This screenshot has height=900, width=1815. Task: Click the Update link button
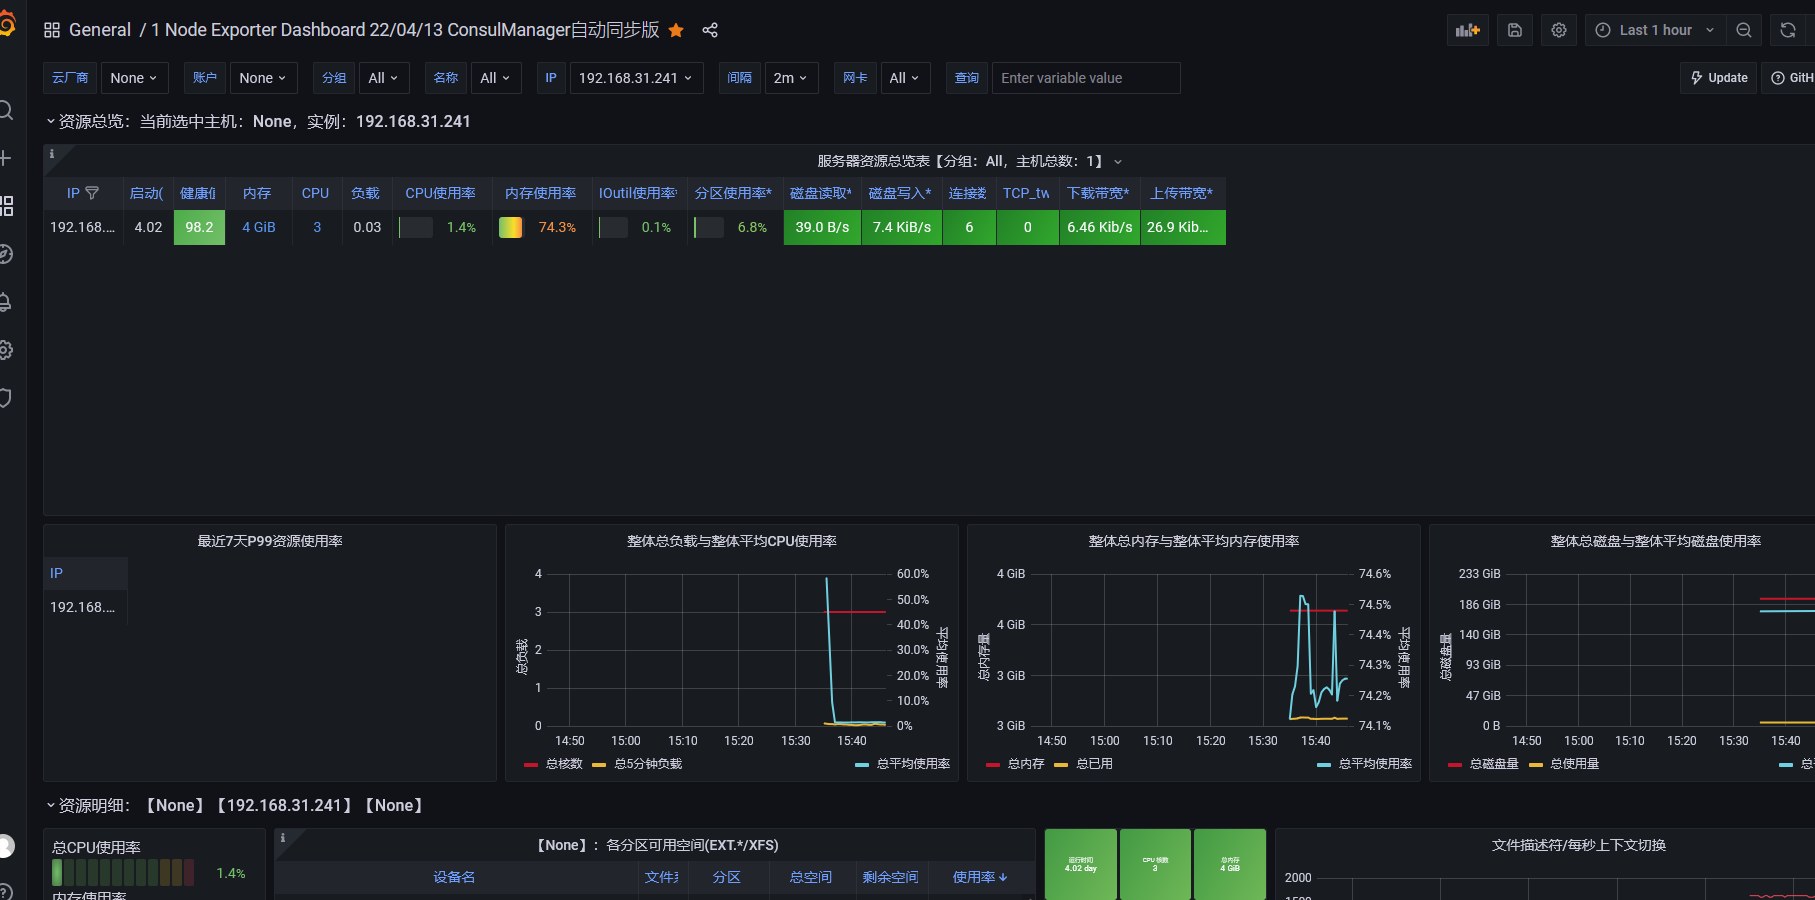pos(1719,78)
